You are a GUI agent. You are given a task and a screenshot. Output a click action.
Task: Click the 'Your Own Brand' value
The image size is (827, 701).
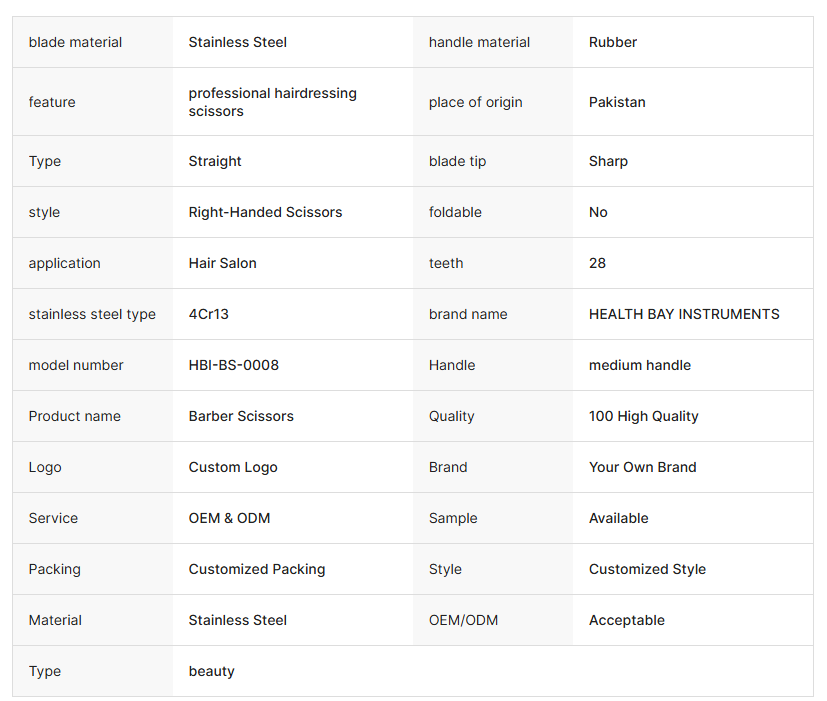[642, 467]
